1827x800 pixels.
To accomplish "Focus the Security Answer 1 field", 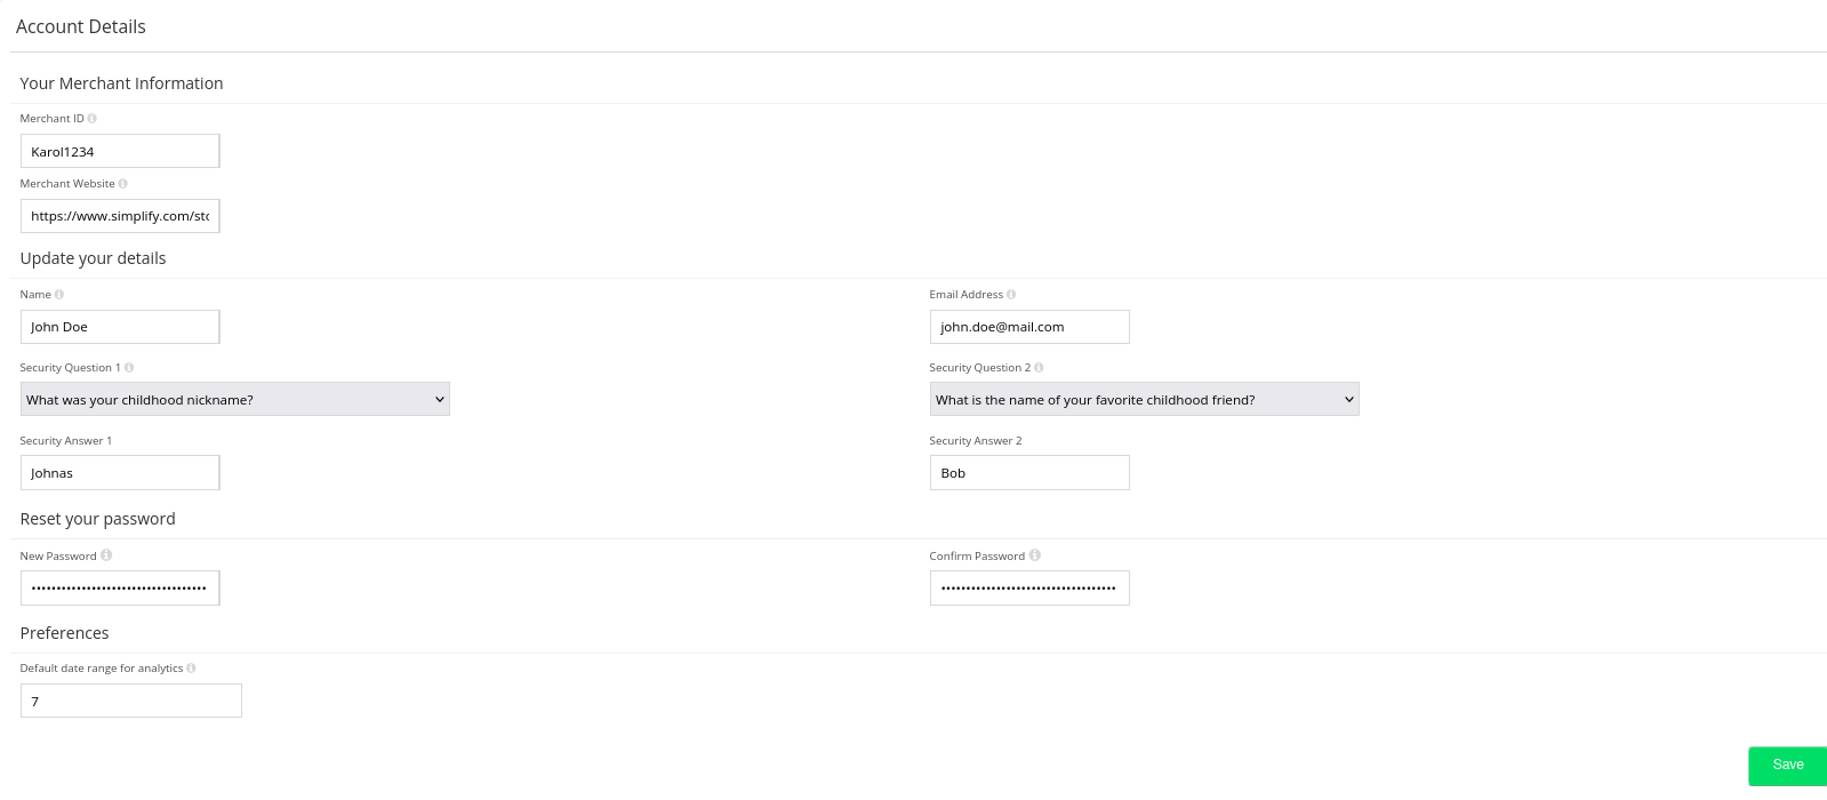I will [120, 473].
